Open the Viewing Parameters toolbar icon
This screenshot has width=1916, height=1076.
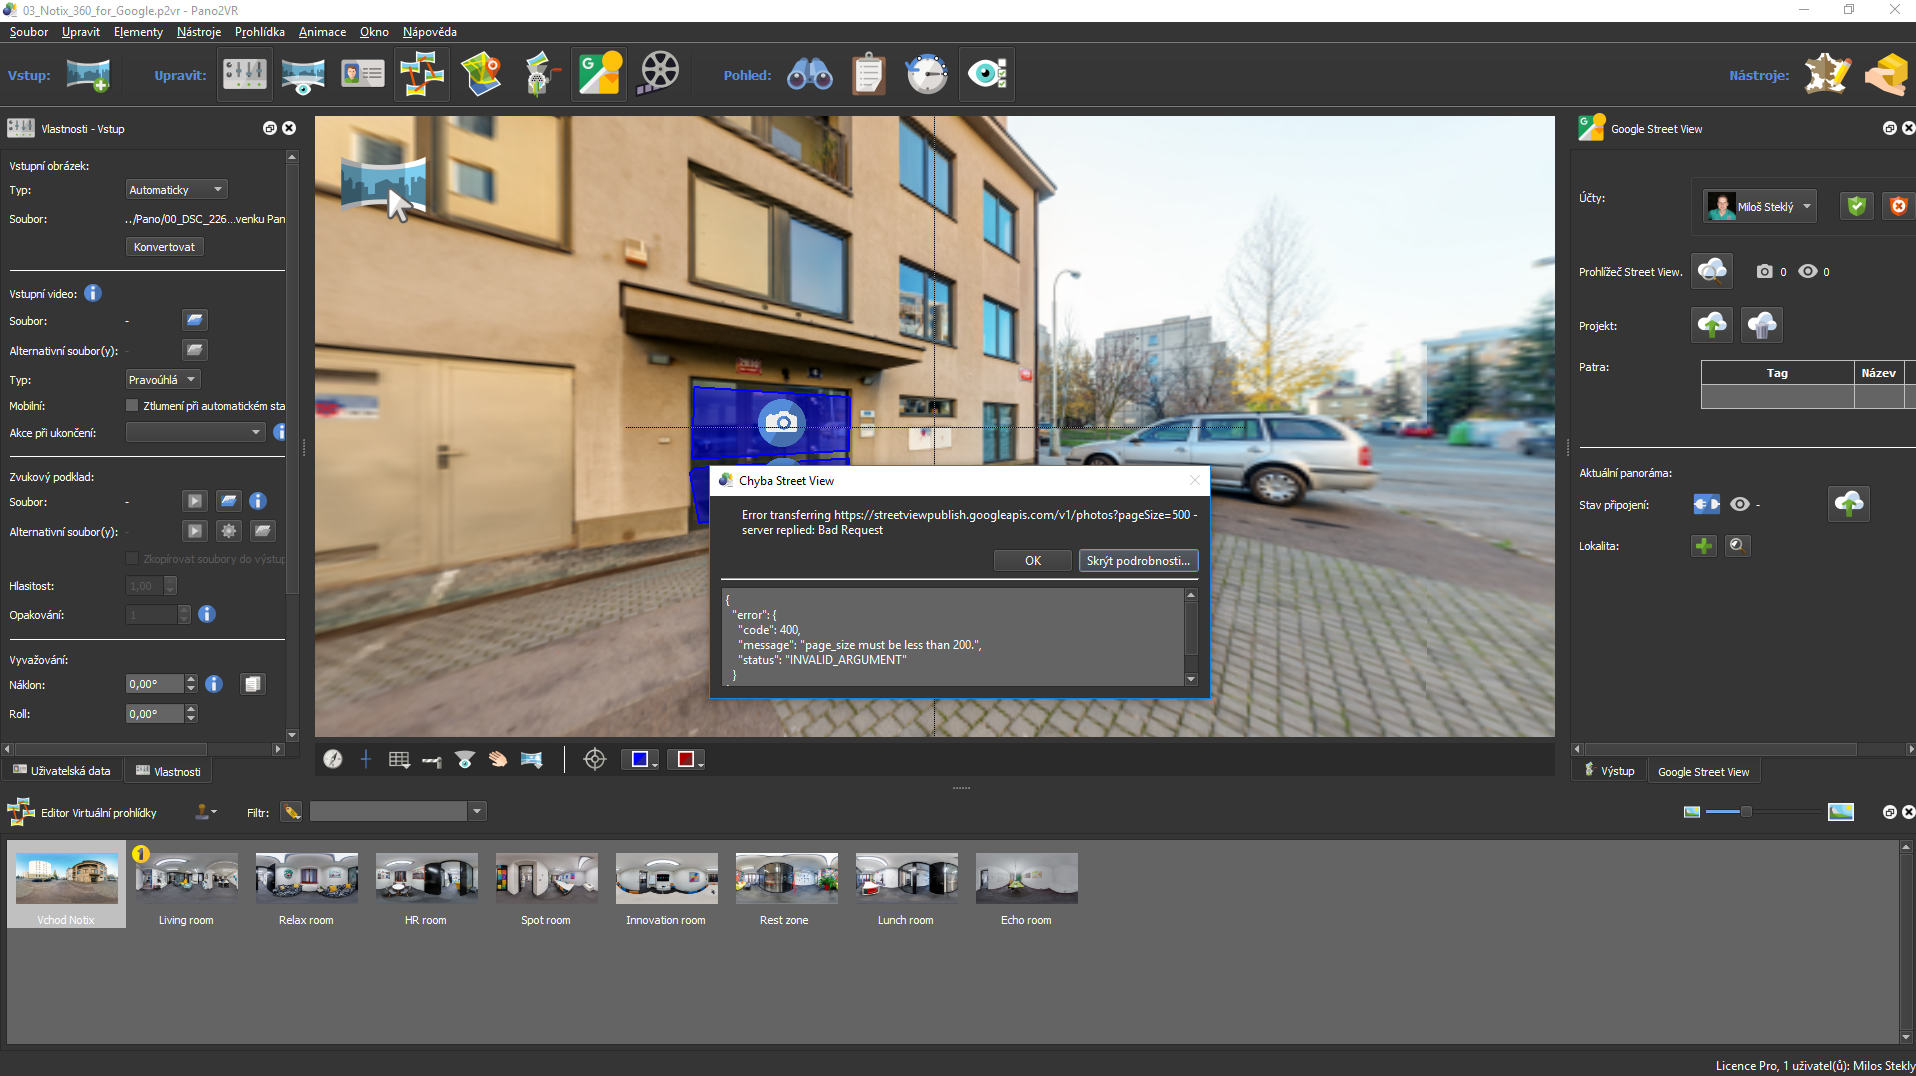pyautogui.click(x=303, y=74)
